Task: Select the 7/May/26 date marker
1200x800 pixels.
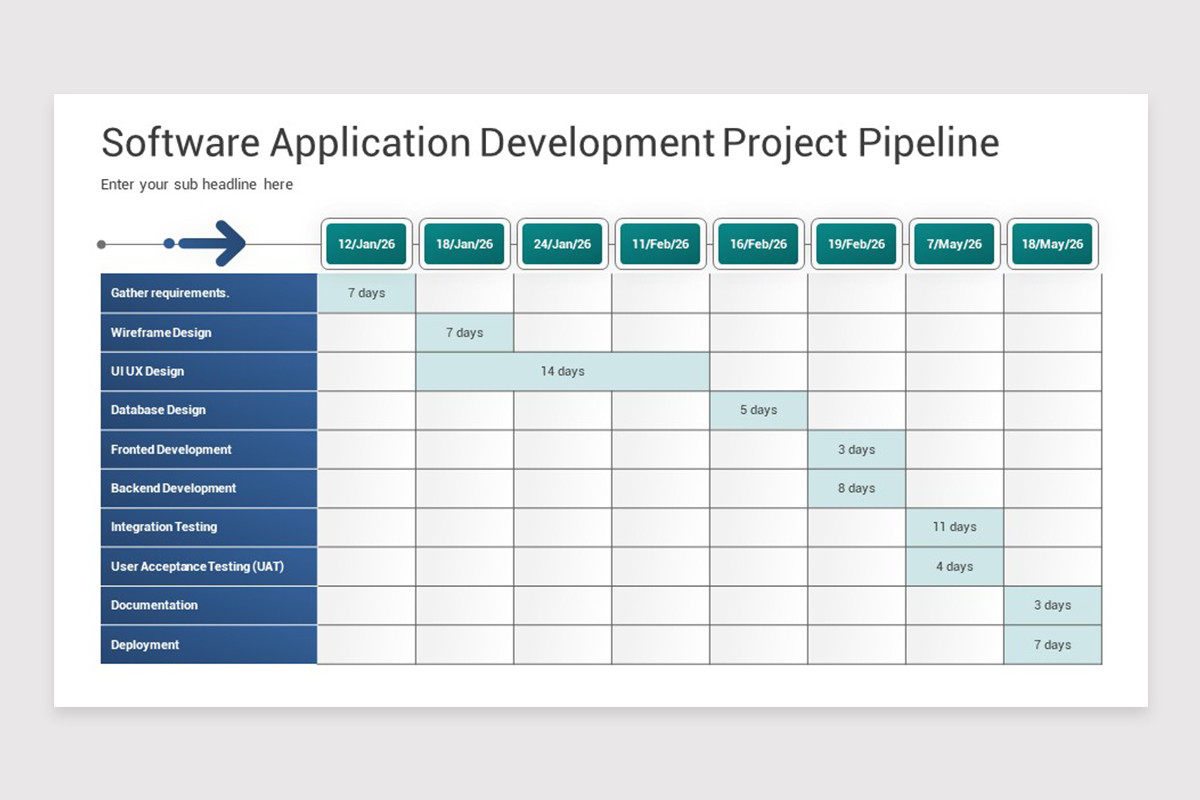Action: (953, 243)
